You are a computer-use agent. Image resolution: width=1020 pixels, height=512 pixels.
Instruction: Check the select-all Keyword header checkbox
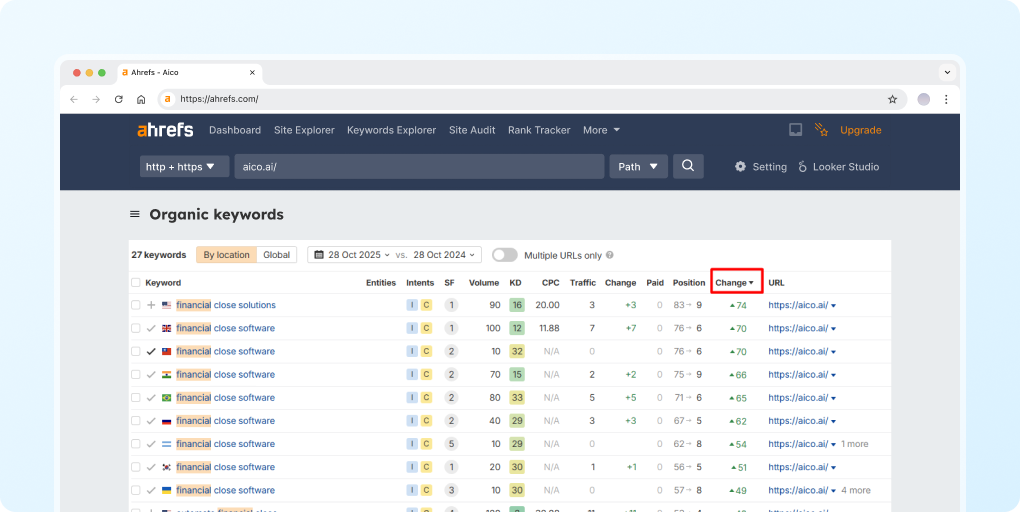point(136,283)
